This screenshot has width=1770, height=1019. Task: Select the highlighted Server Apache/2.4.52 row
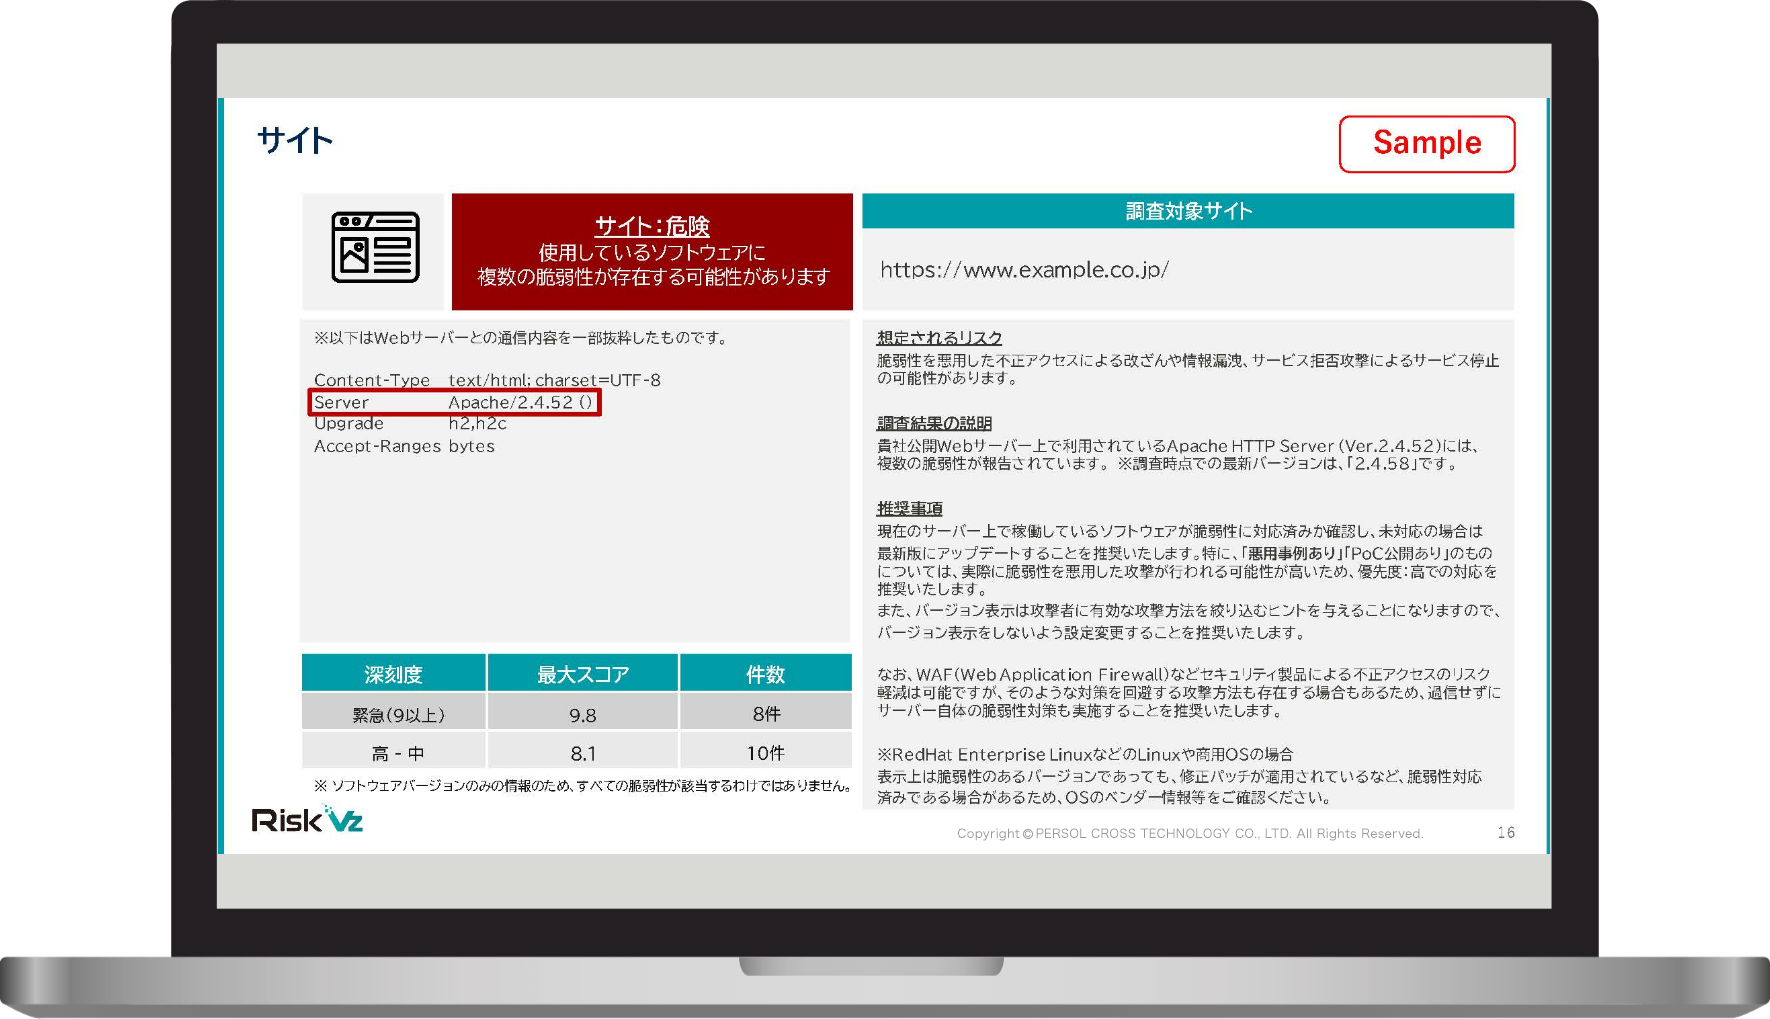(454, 402)
